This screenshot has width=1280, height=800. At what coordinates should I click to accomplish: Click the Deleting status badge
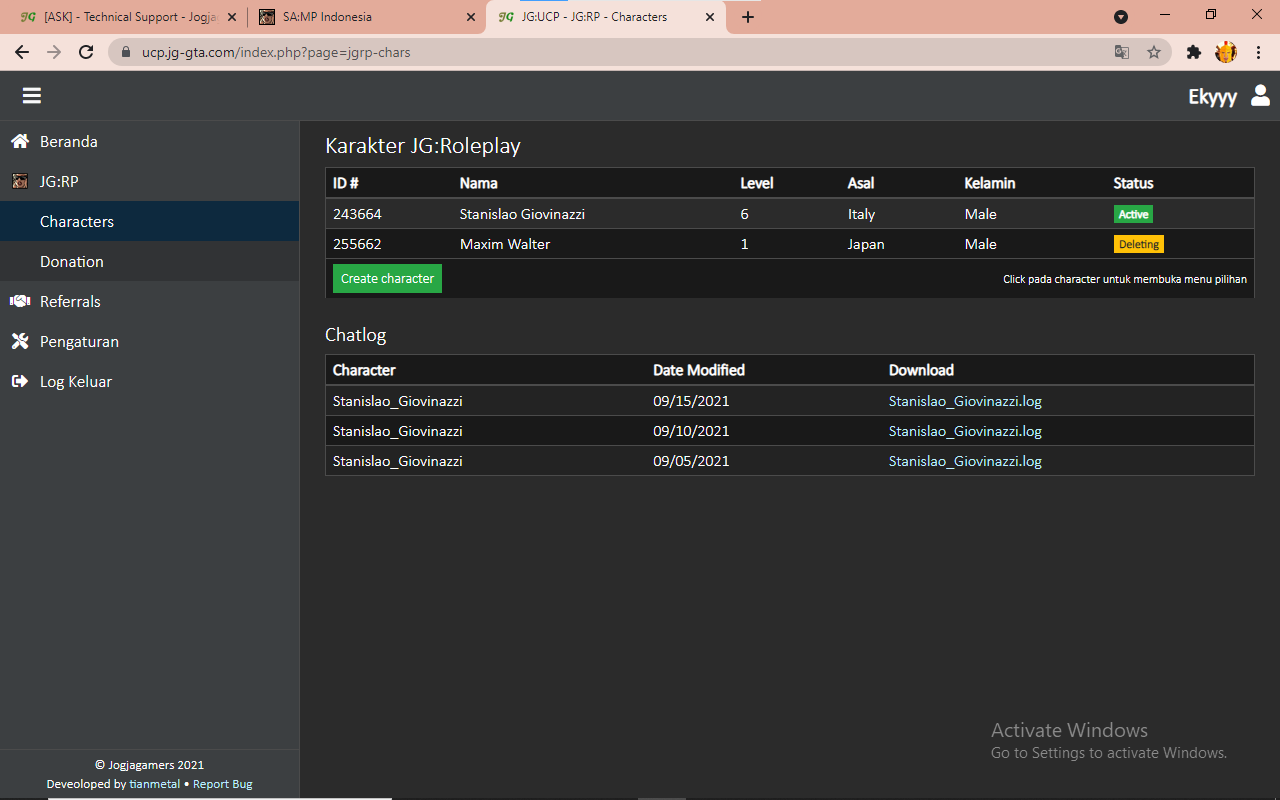(x=1139, y=244)
